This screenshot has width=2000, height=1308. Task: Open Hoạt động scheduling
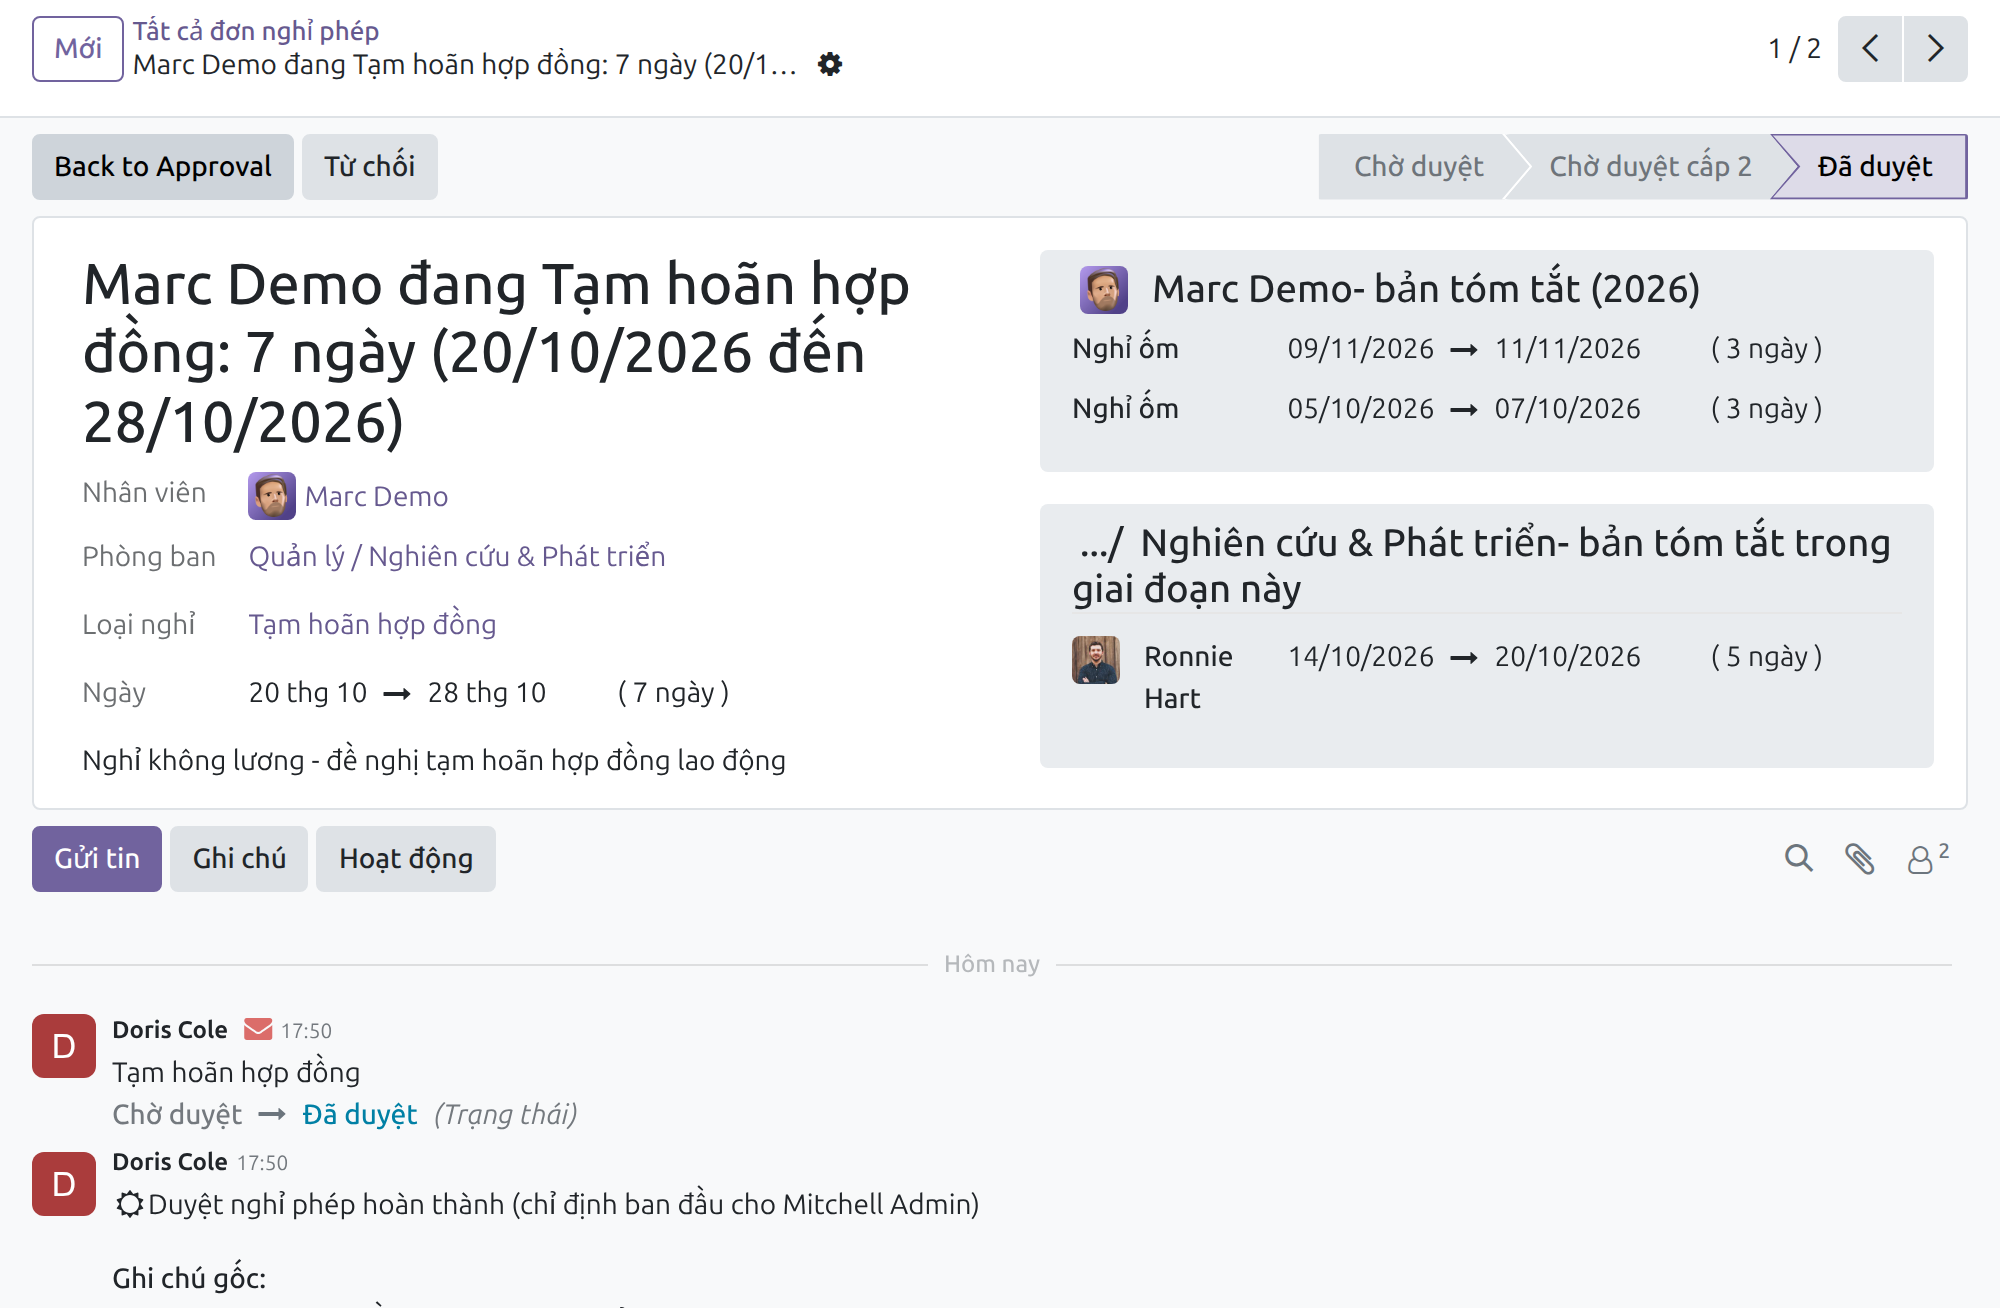click(406, 859)
